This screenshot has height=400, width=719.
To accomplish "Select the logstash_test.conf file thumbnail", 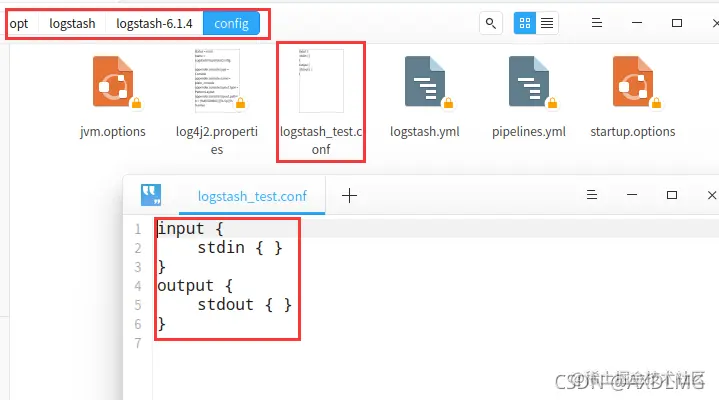I will click(x=321, y=81).
